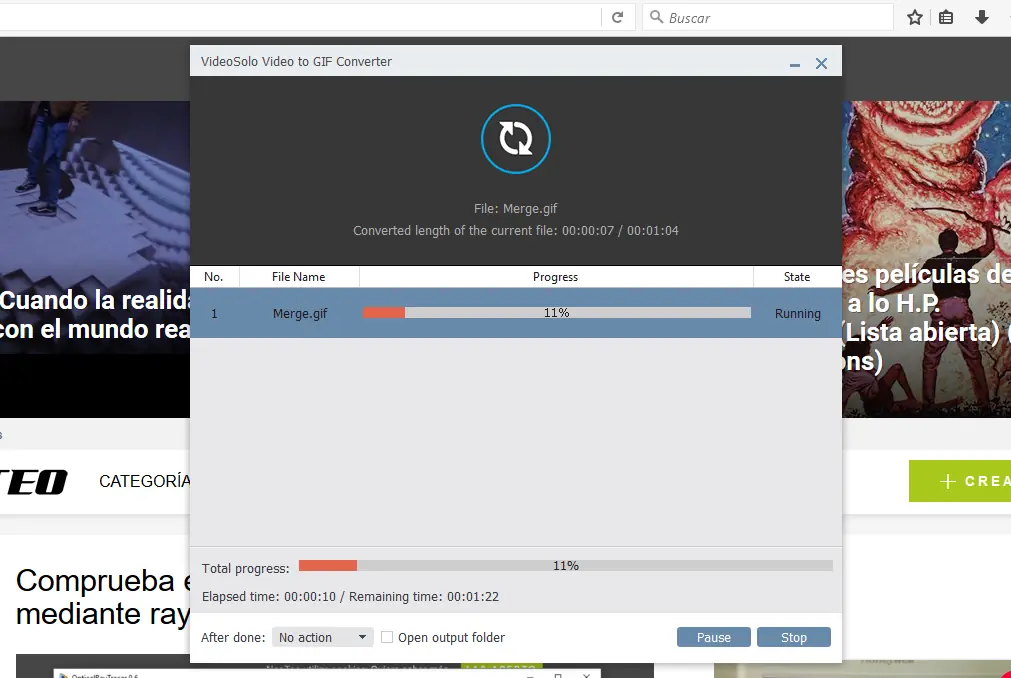Stop the conversion

(794, 637)
